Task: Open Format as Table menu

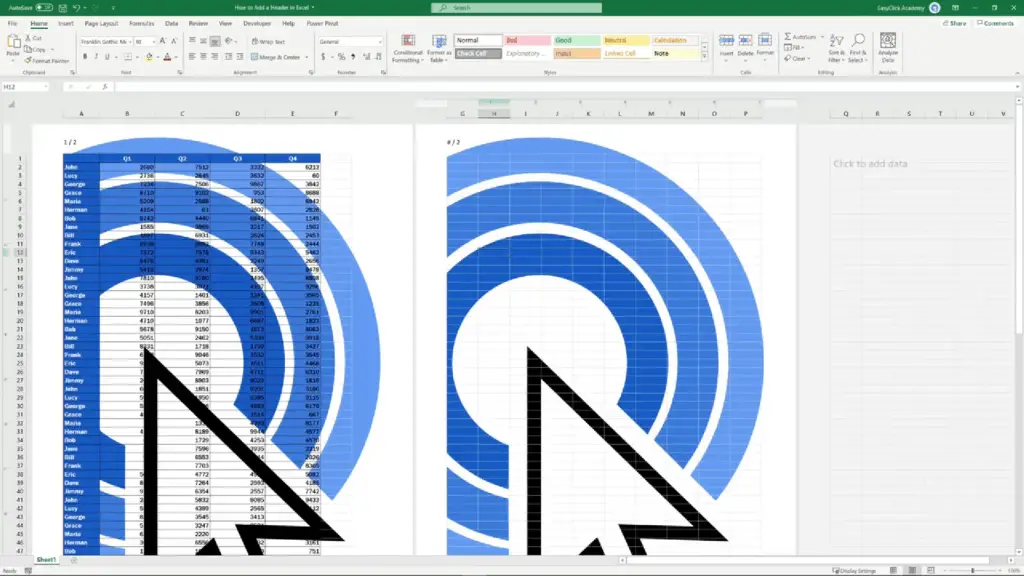Action: click(439, 49)
